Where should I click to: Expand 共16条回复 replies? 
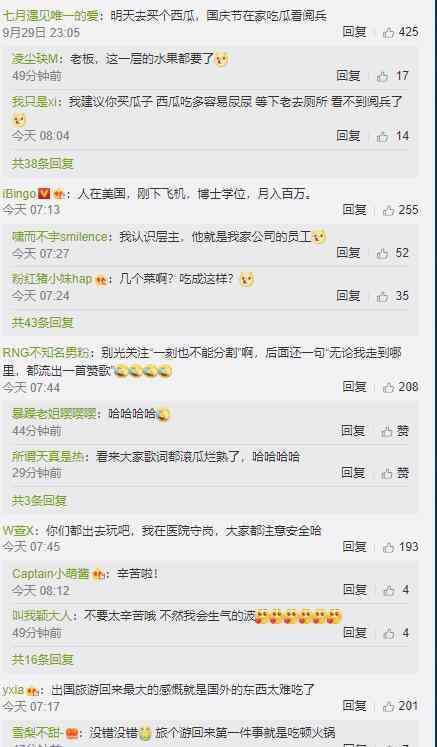click(x=42, y=660)
